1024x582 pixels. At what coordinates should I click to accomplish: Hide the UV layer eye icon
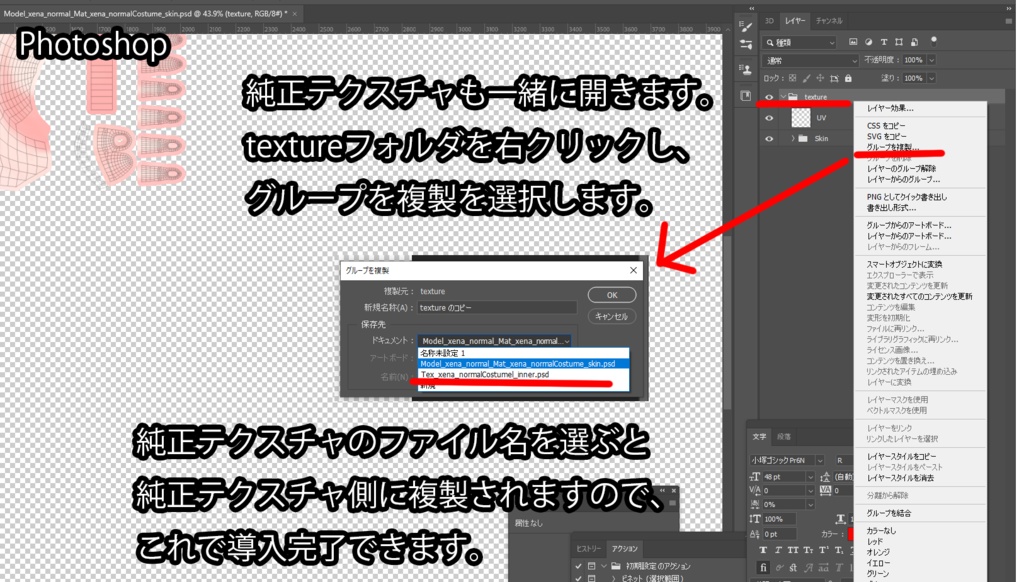click(x=769, y=118)
